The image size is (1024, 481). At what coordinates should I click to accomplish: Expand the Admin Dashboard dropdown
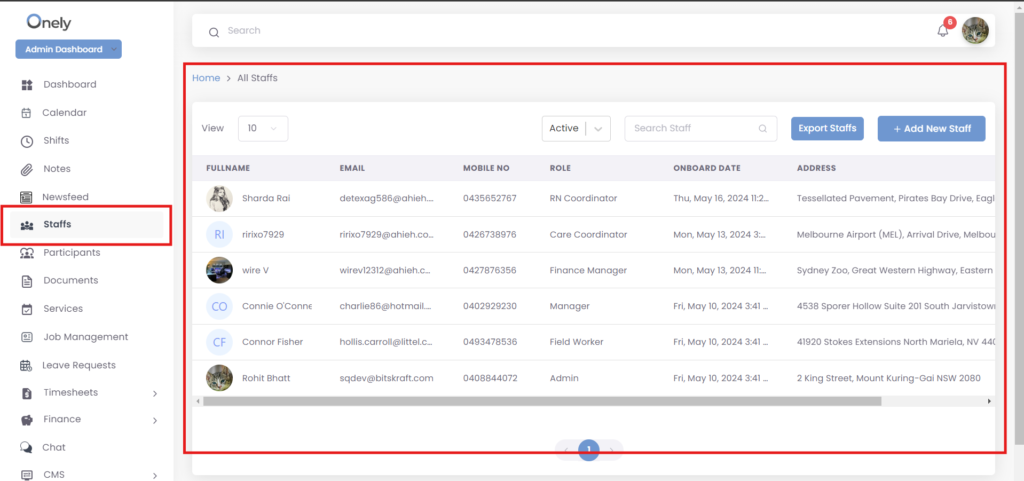pos(68,49)
